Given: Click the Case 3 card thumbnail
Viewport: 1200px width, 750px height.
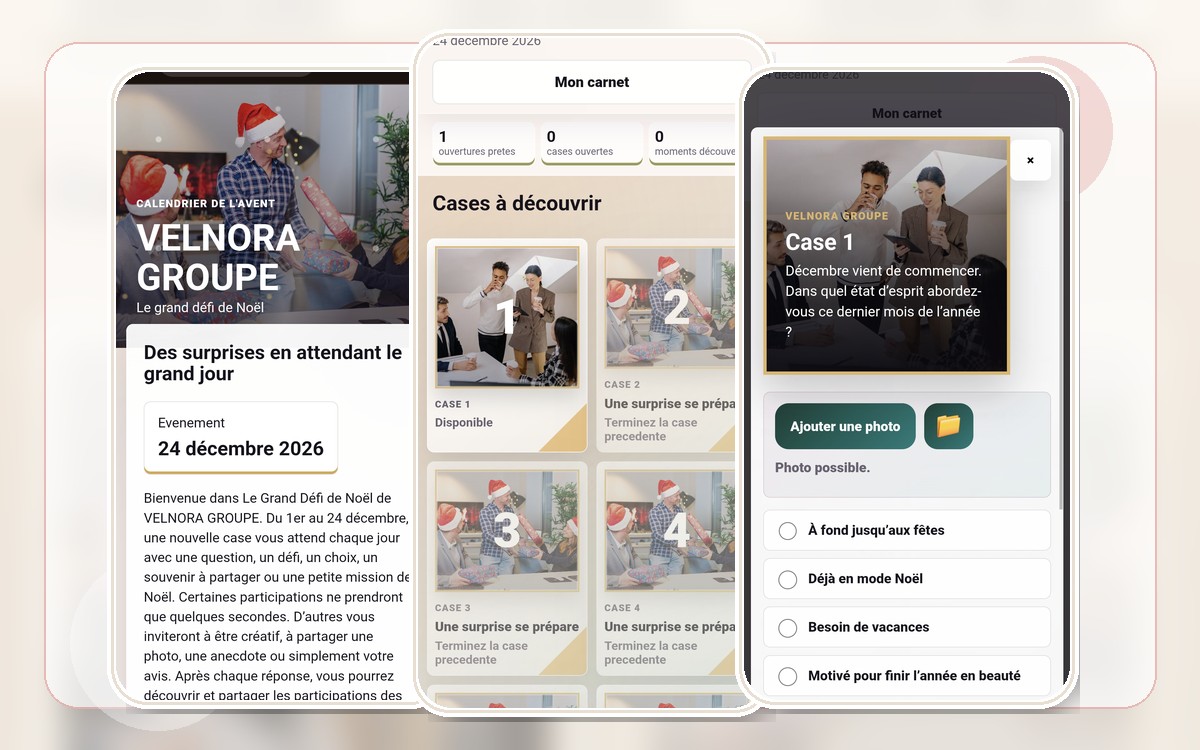Looking at the screenshot, I should [x=507, y=531].
